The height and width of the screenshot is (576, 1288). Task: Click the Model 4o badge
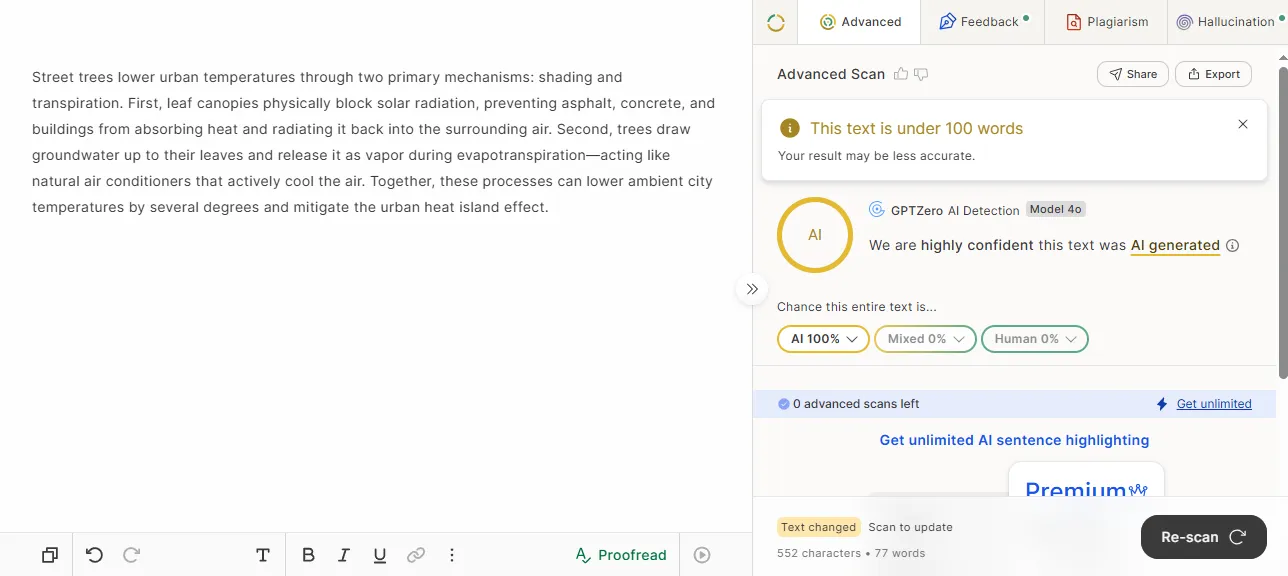(1056, 210)
